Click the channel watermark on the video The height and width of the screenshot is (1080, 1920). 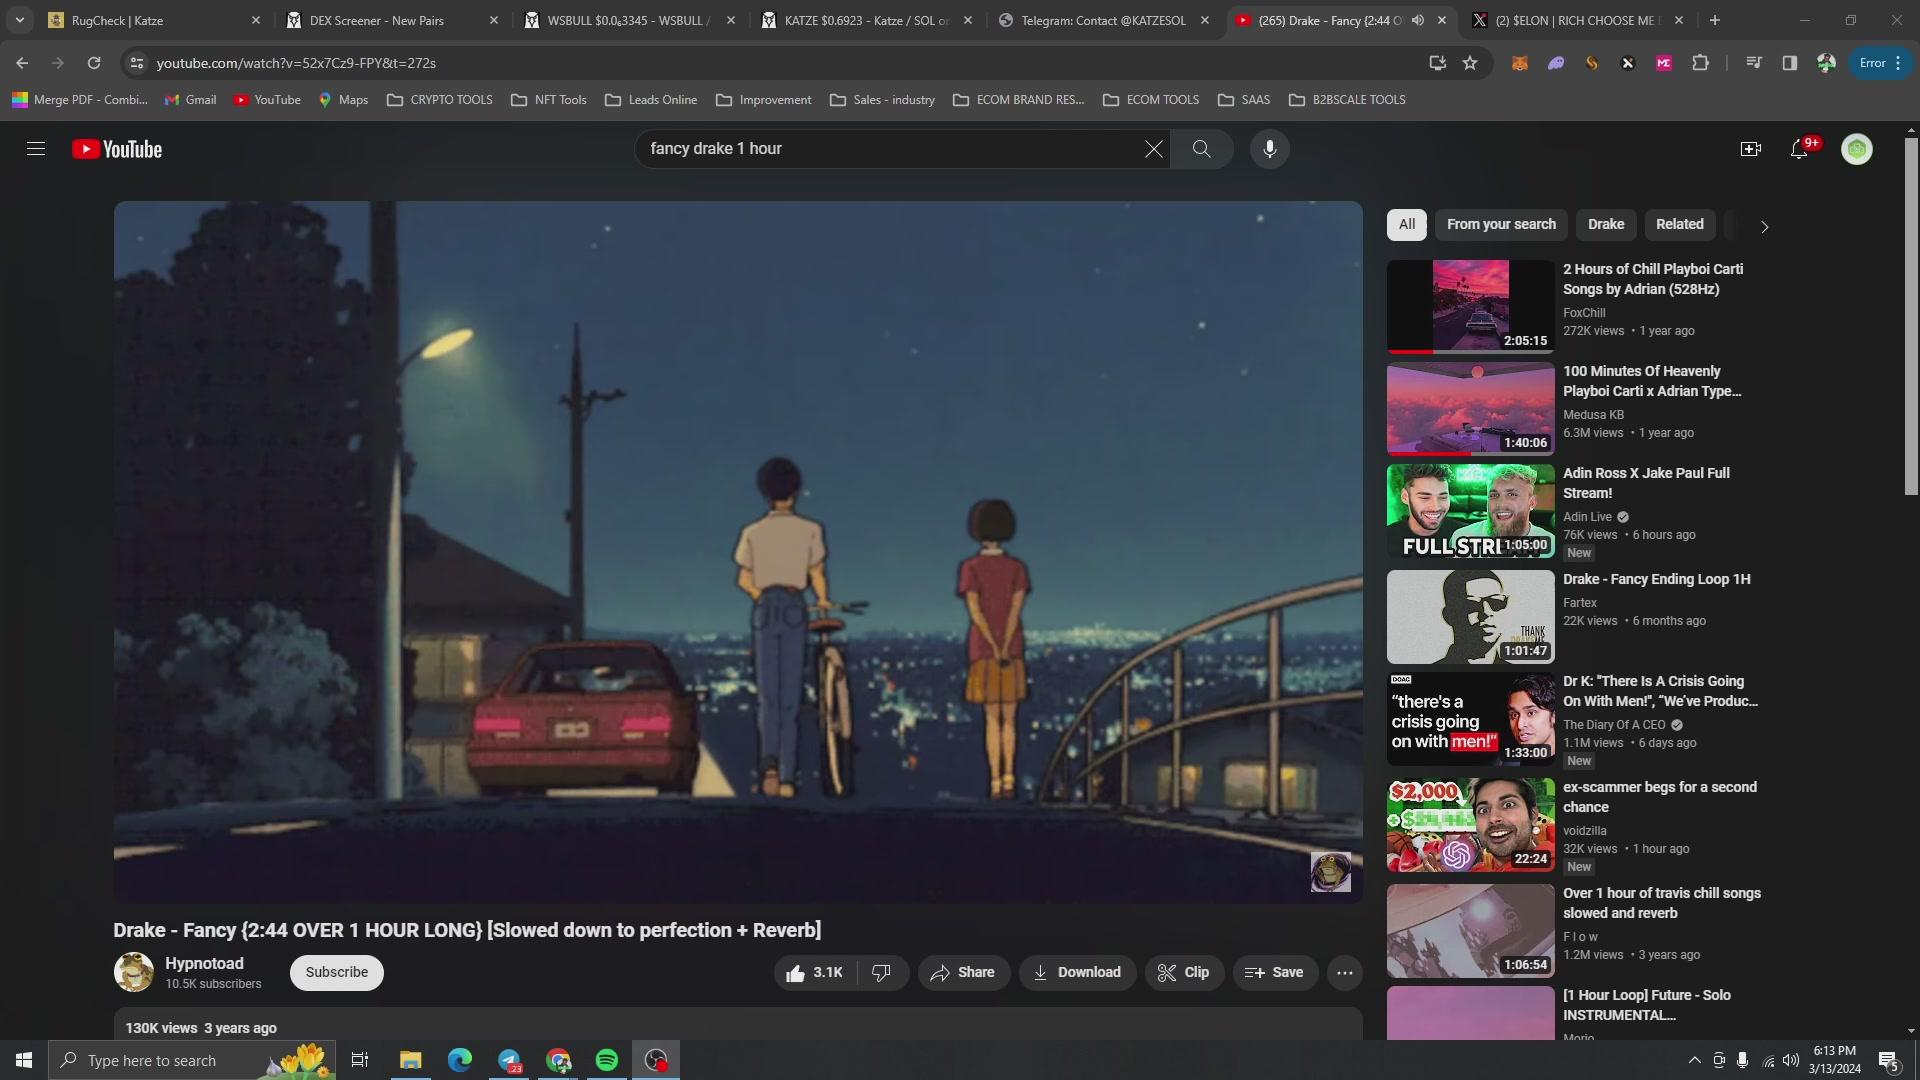coord(1331,872)
